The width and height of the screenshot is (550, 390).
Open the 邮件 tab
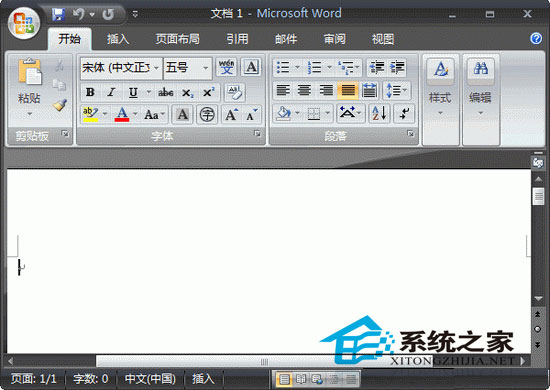[286, 39]
